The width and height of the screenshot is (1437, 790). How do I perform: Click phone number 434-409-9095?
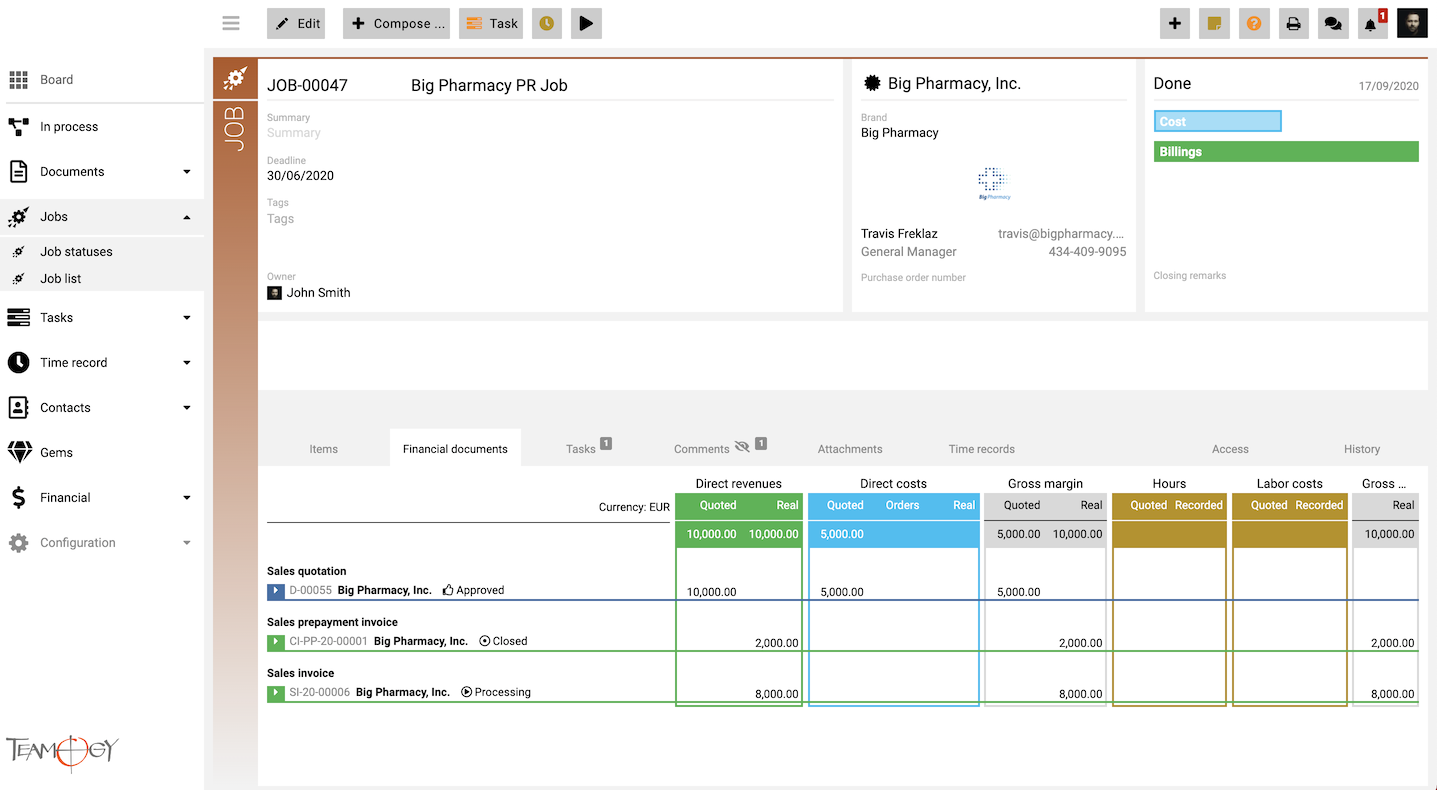pos(1087,252)
